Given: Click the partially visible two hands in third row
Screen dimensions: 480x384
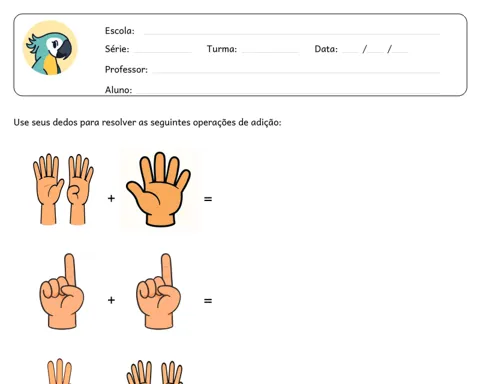Looking at the screenshot, I should click(x=155, y=372).
